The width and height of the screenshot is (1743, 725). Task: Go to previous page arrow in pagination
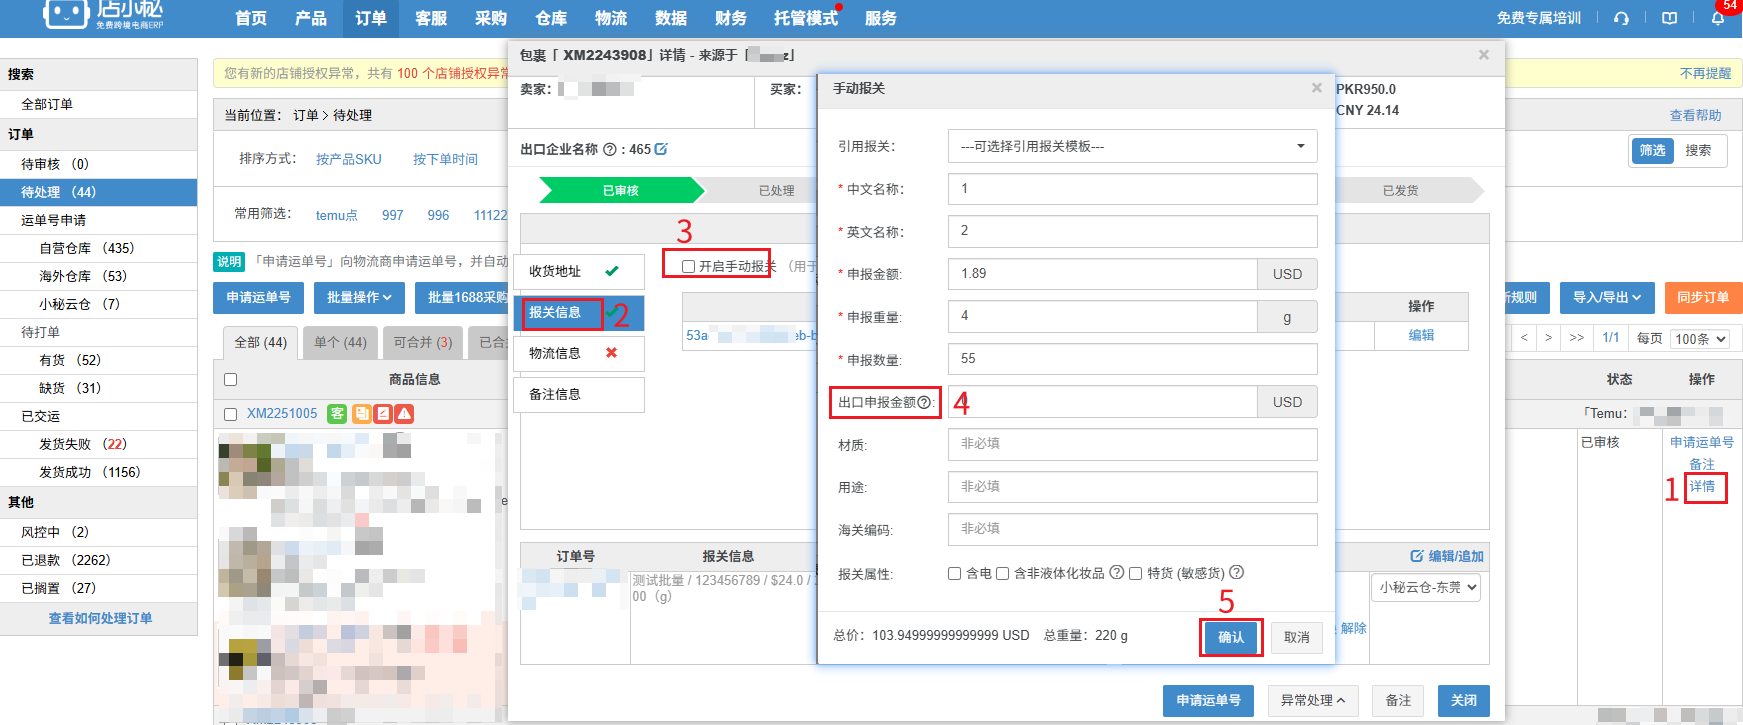coord(1524,338)
